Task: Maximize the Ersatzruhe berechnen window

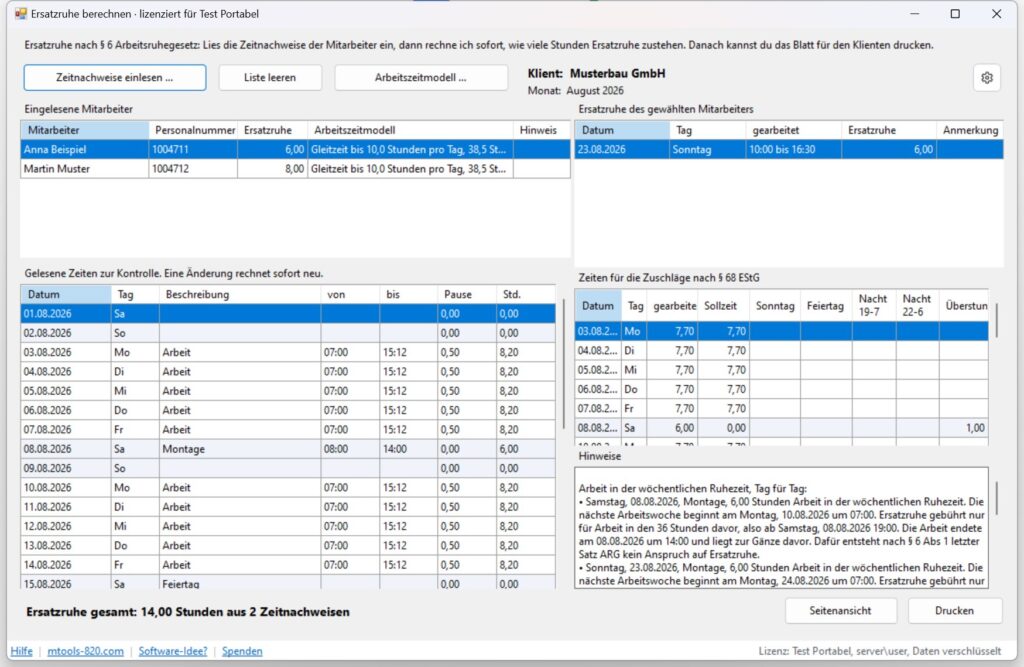Action: point(955,14)
